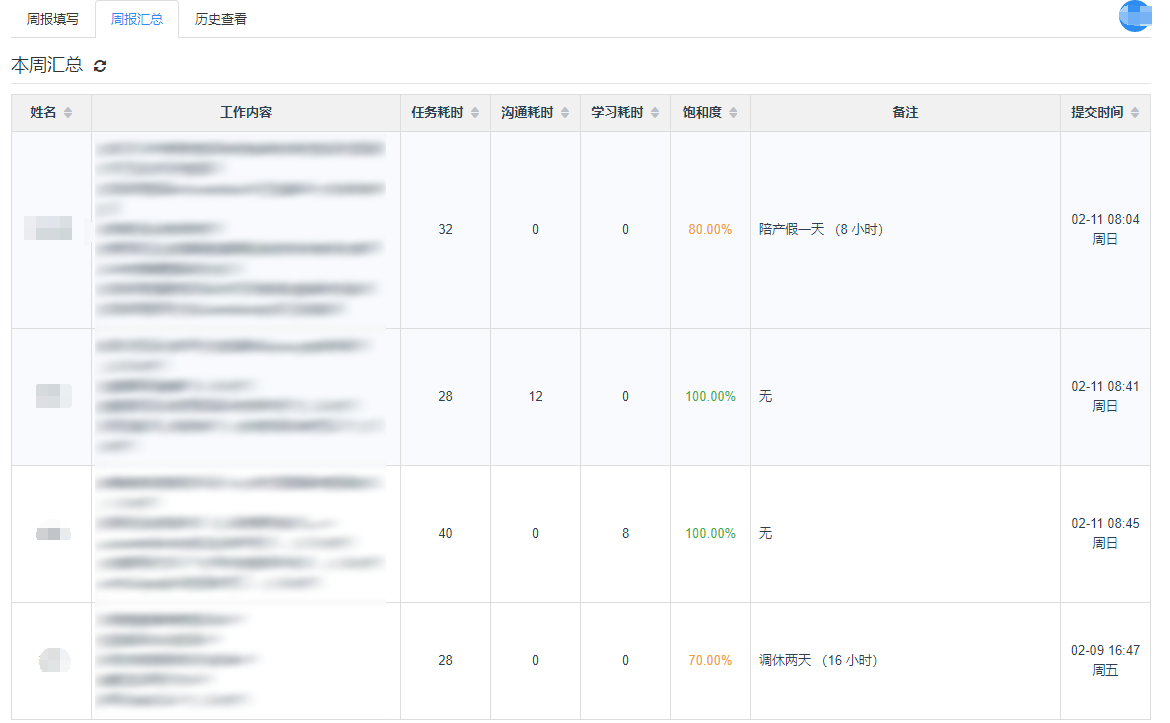1170x723 pixels.
Task: Click the 70.00% saturation value
Action: pos(709,661)
